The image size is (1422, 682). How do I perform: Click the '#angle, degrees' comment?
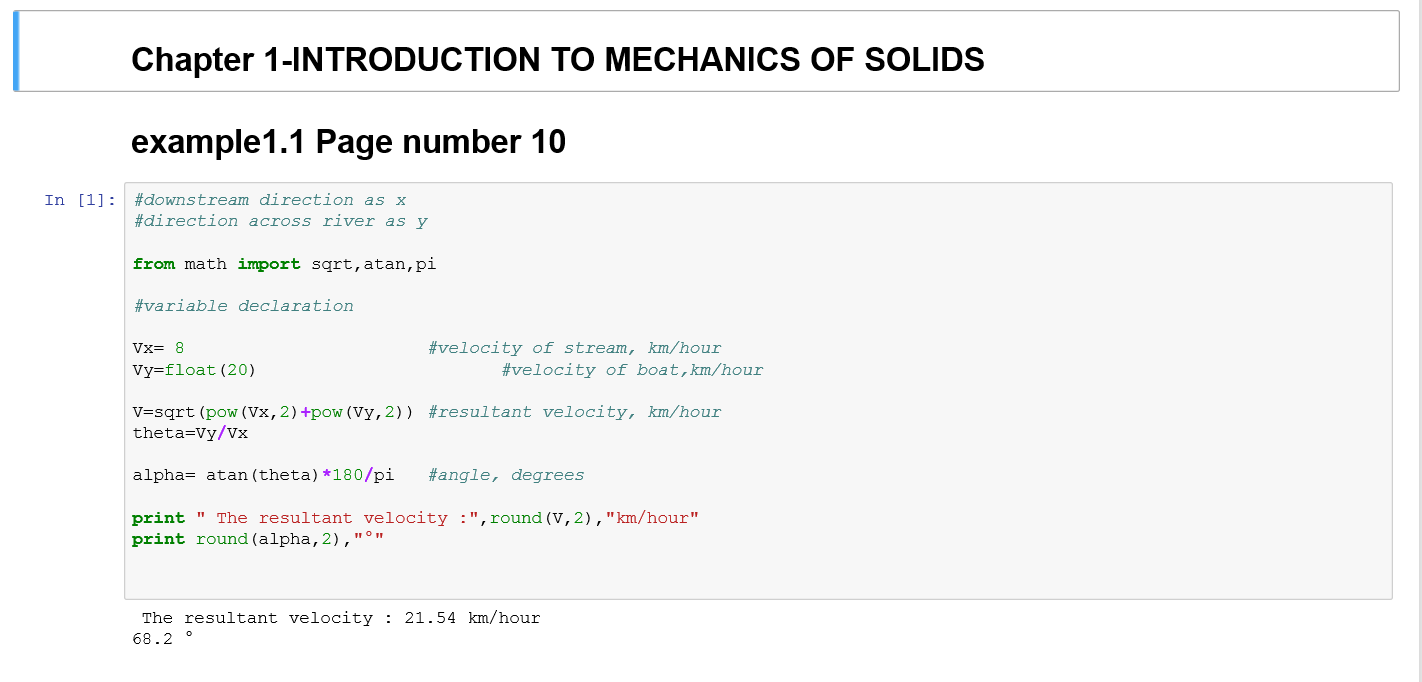(506, 475)
